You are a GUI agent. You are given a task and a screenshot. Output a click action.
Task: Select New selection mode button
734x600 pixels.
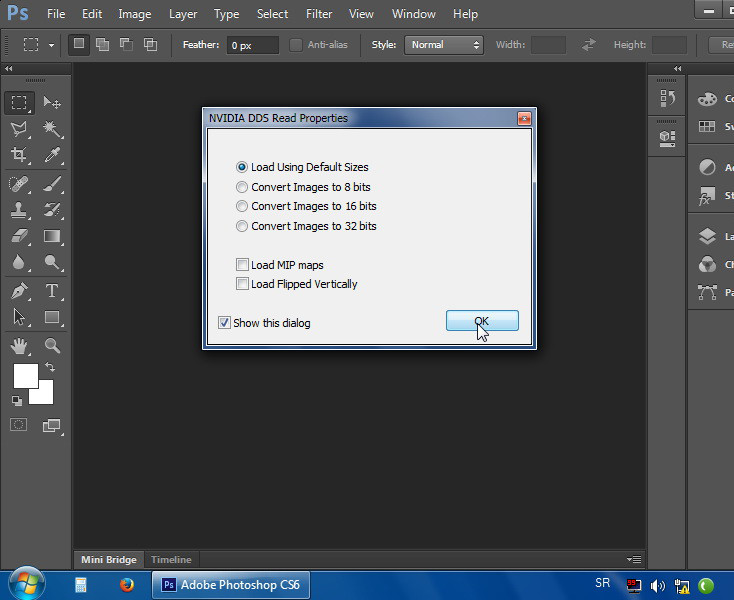(79, 44)
